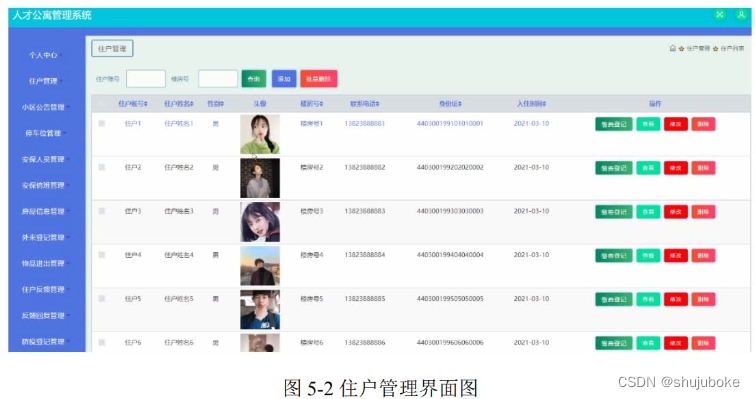
Task: Open 反馈回复管理 in sidebar
Action: 45,315
